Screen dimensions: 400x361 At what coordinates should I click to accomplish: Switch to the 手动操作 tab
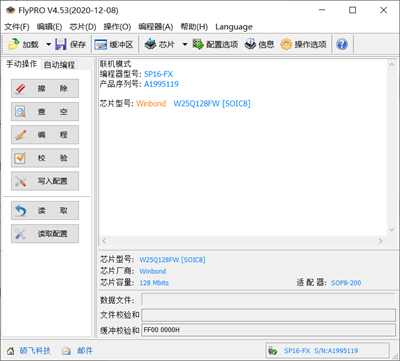22,64
